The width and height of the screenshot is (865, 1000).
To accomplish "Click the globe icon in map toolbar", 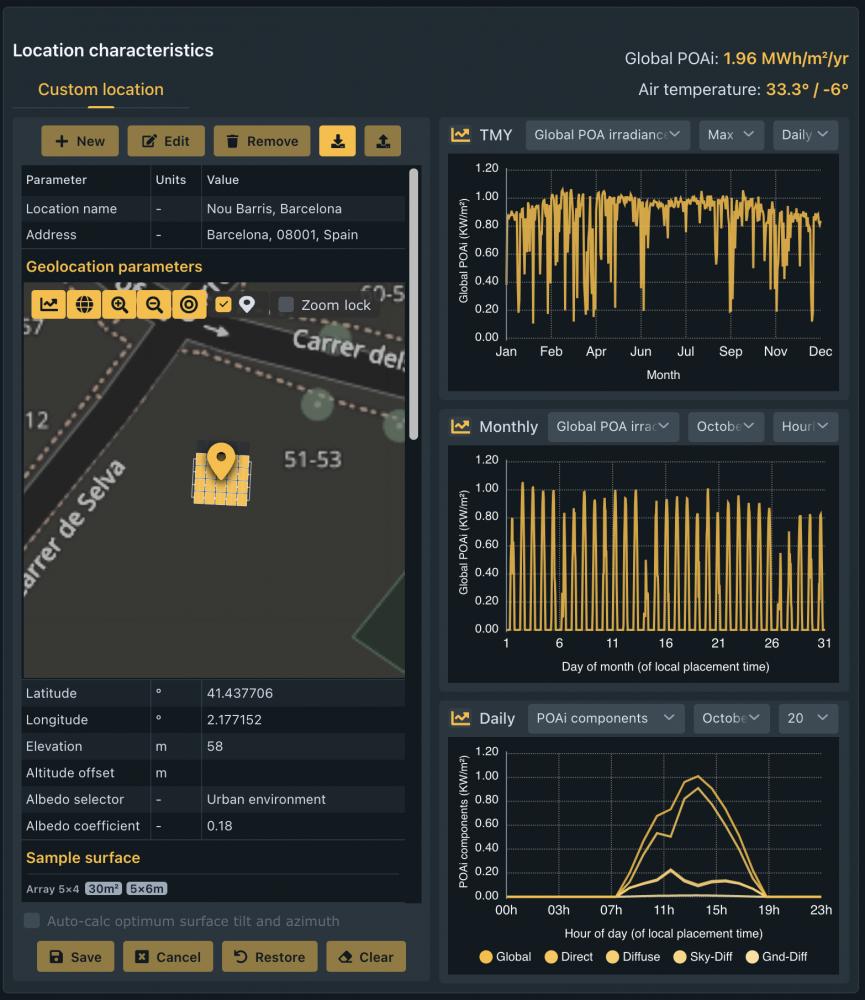I will [84, 304].
